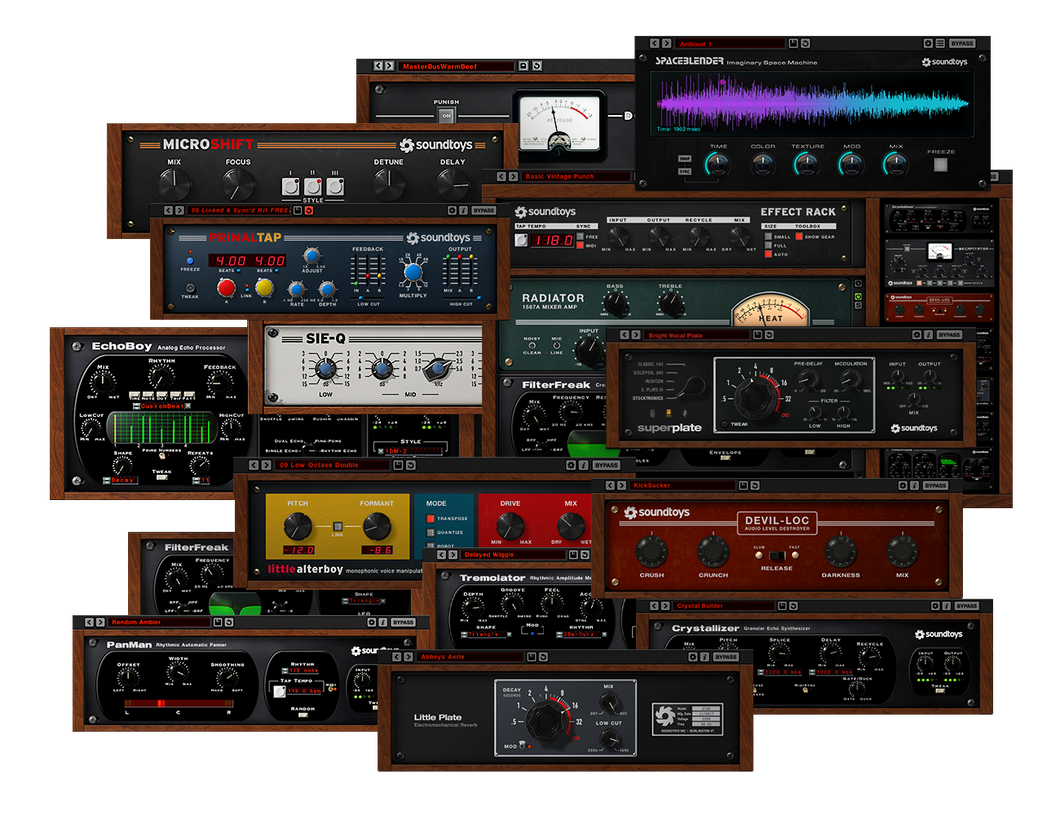Image resolution: width=1060 pixels, height=819 pixels.
Task: Bypass the Devil-Loc plugin
Action: coord(935,485)
